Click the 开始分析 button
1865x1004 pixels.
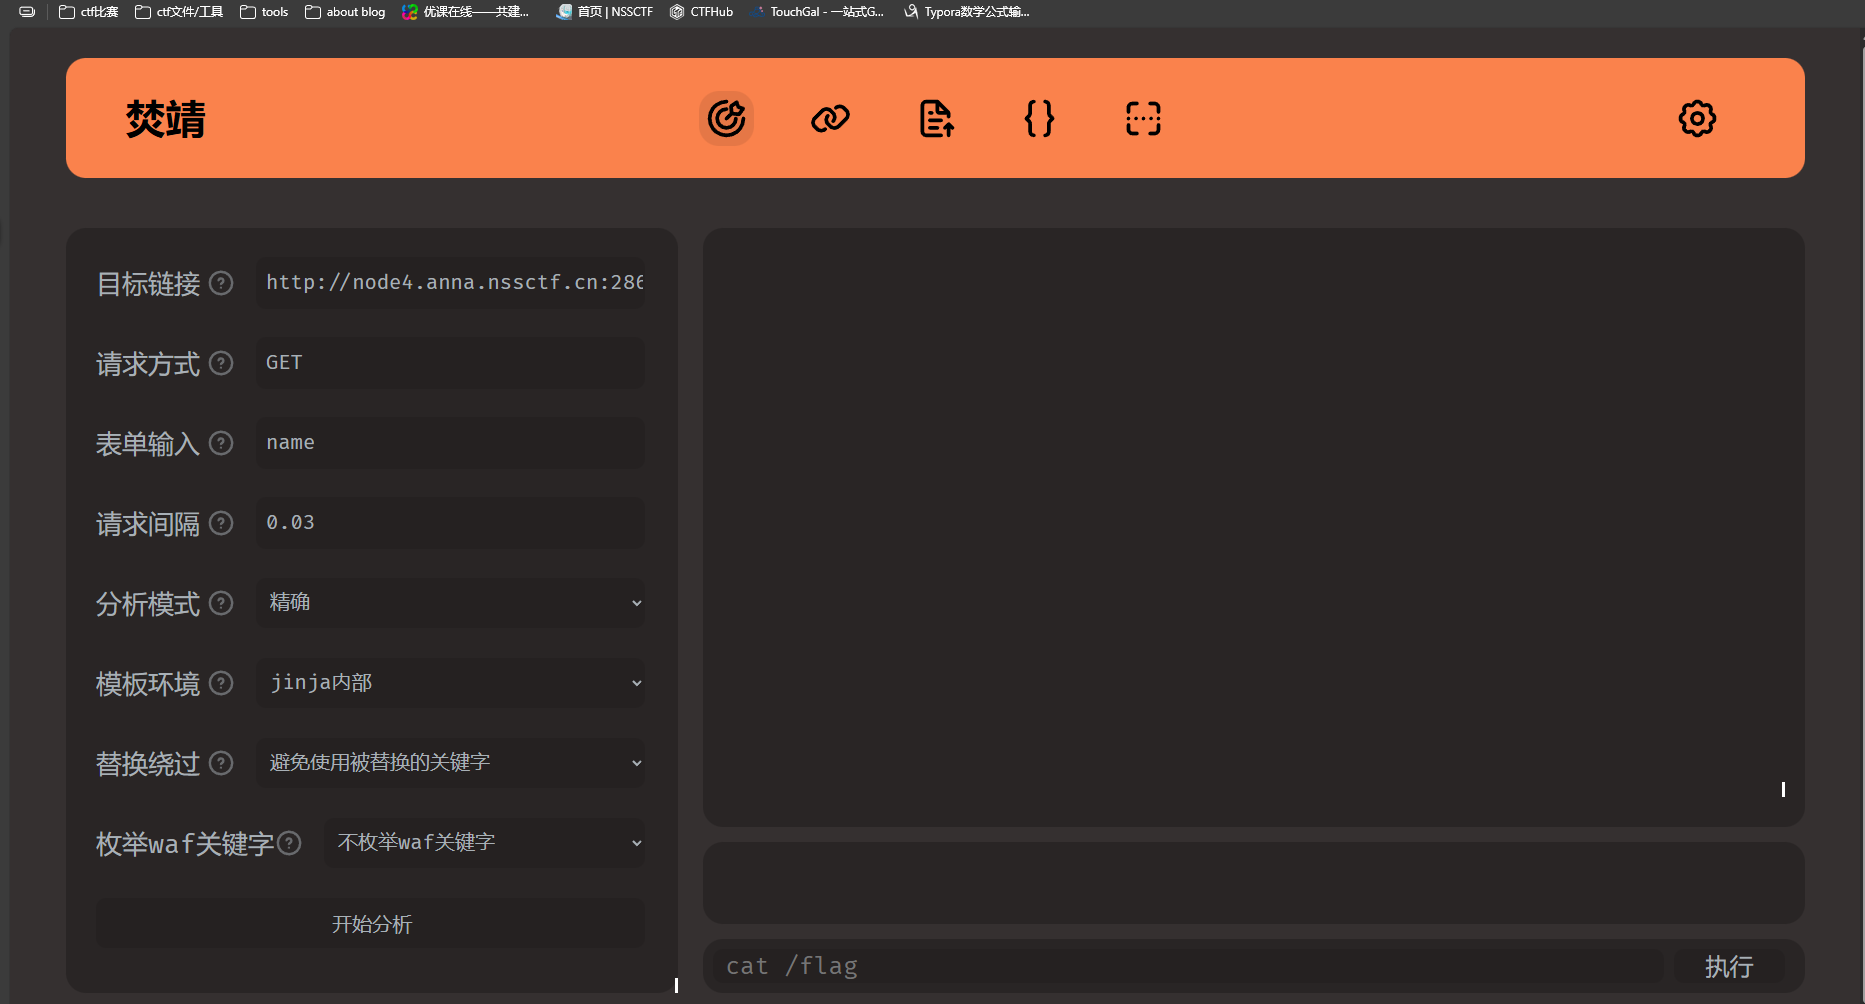pos(371,923)
